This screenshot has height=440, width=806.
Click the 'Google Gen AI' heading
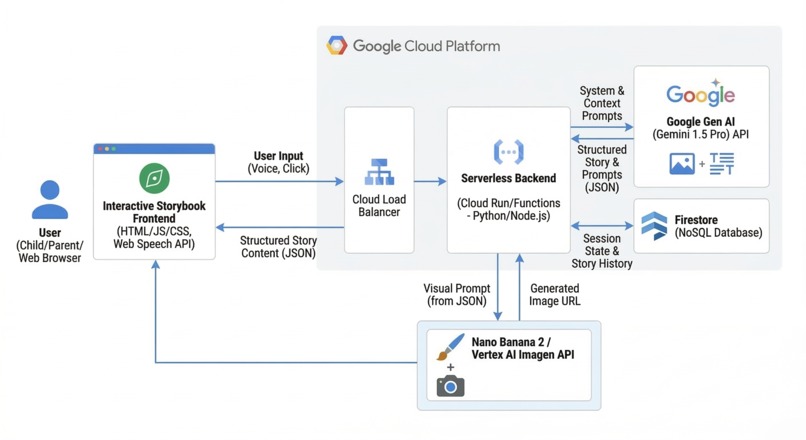pos(701,122)
